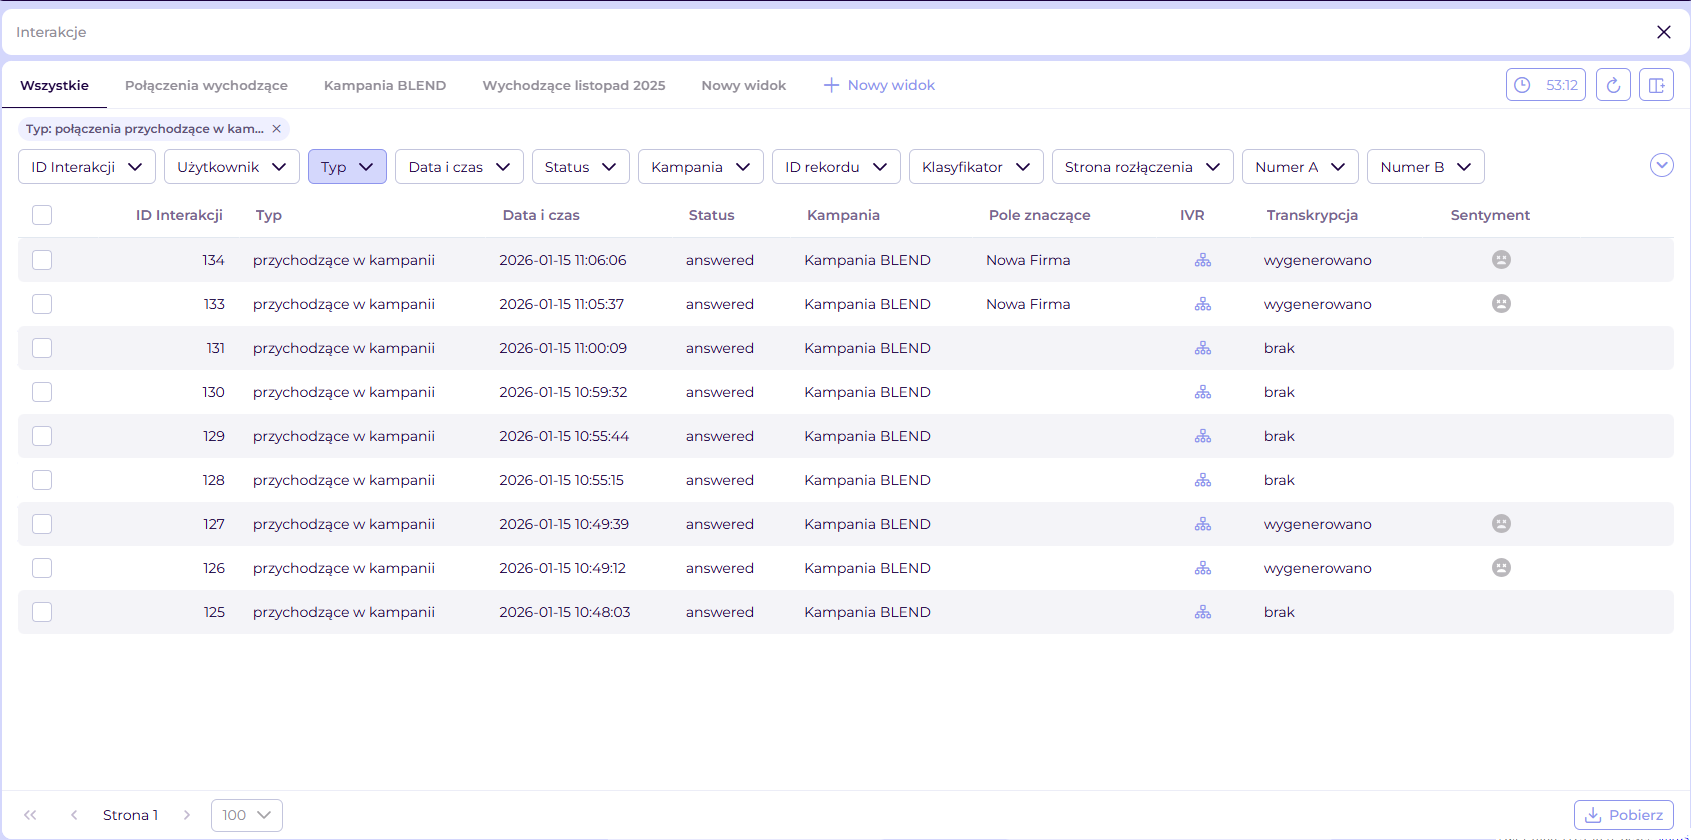1691x840 pixels.
Task: Open IVR path icon for interaction 134
Action: (1202, 260)
